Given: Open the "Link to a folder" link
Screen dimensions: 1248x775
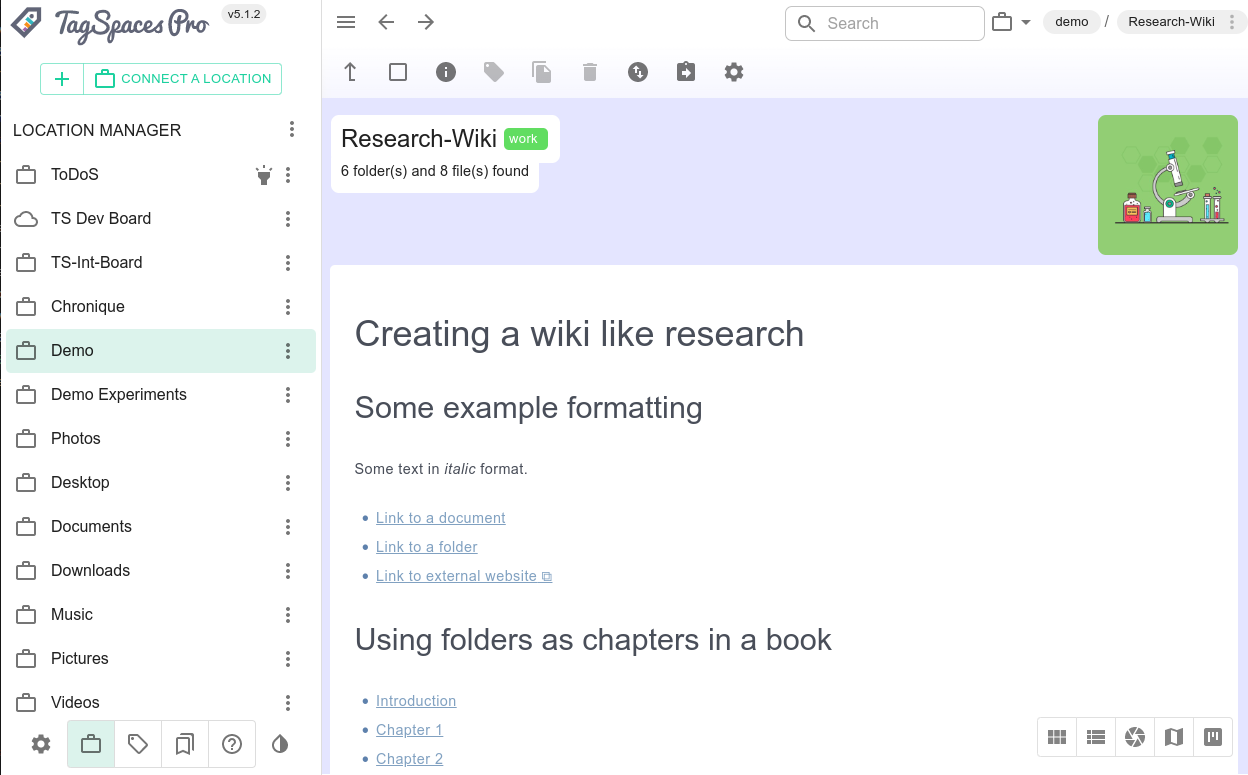Looking at the screenshot, I should click(426, 547).
